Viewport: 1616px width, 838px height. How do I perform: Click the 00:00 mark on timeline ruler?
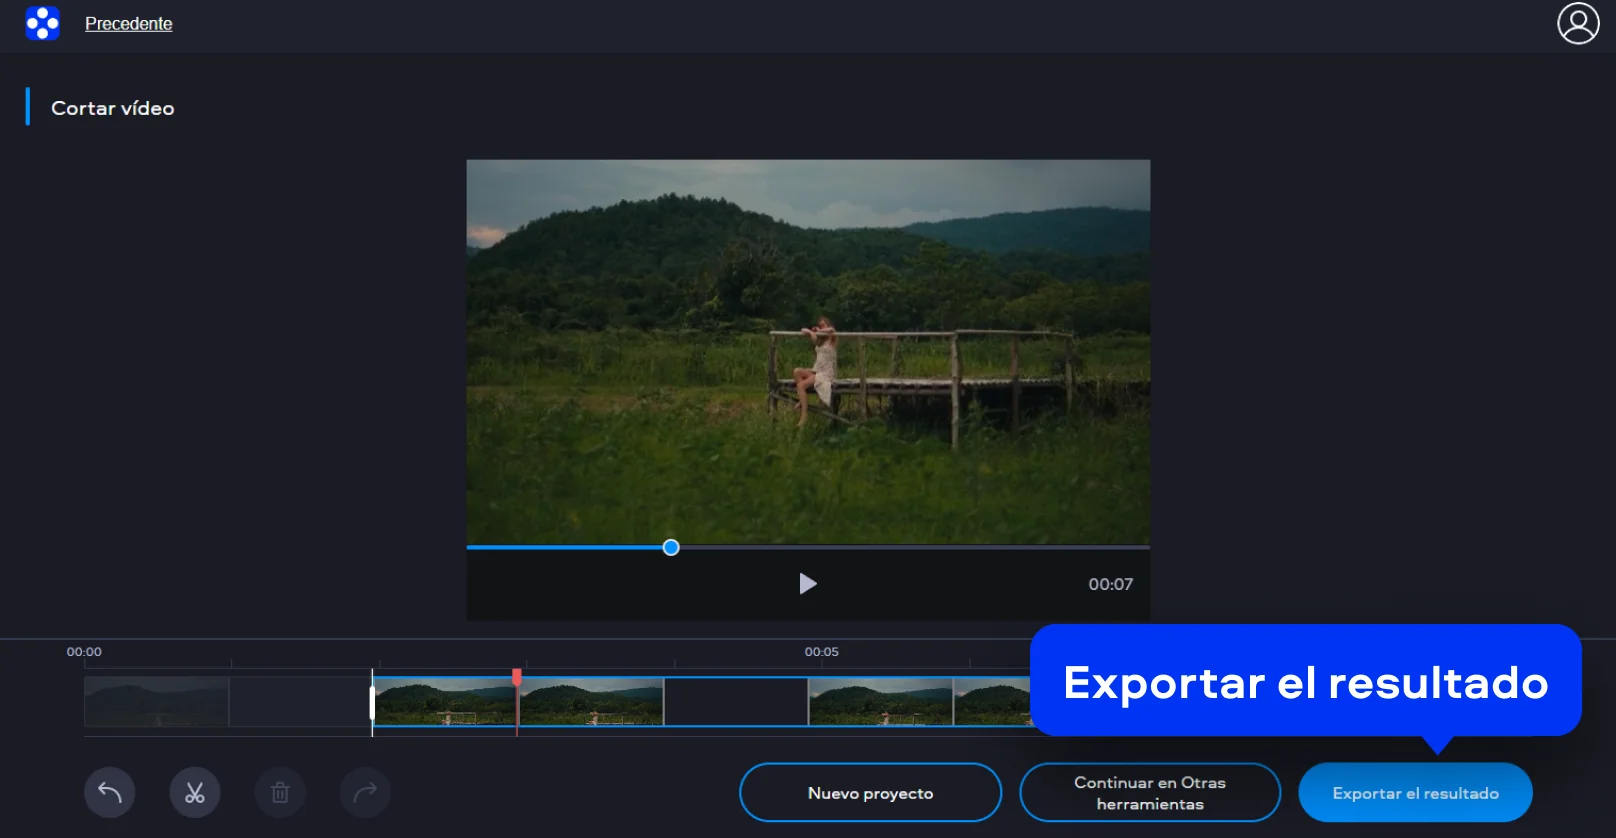pos(84,652)
